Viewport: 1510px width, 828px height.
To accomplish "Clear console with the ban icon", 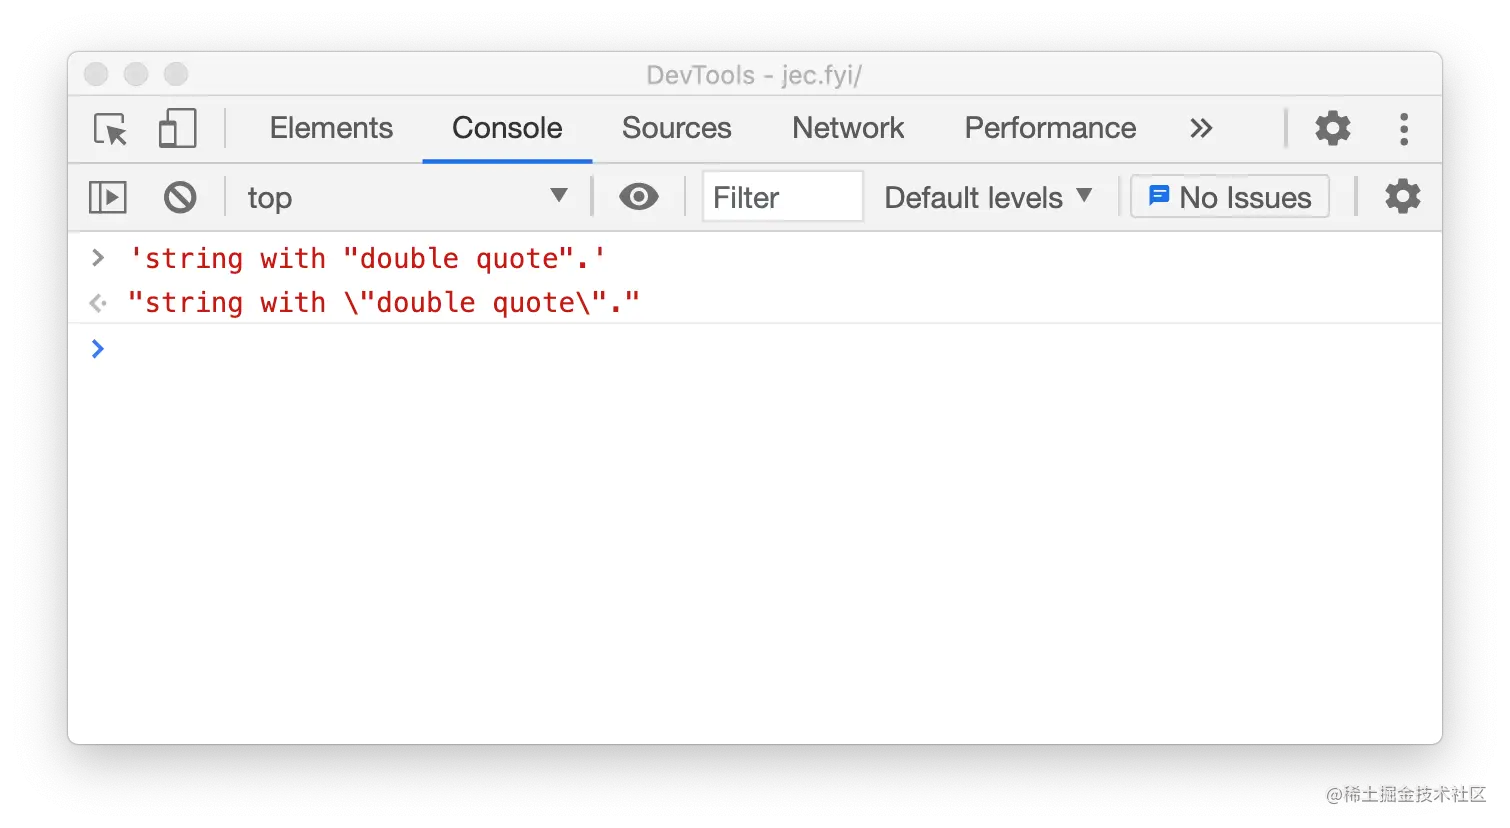I will [x=180, y=197].
